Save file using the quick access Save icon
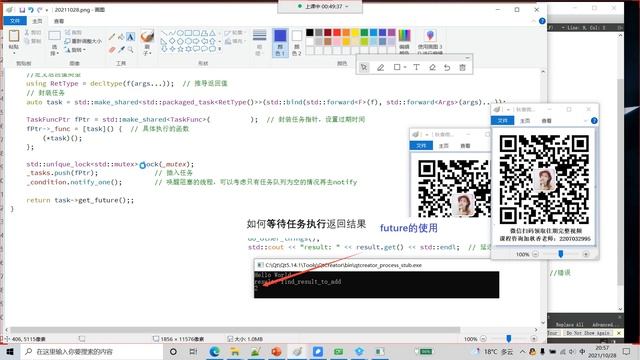 (22, 10)
